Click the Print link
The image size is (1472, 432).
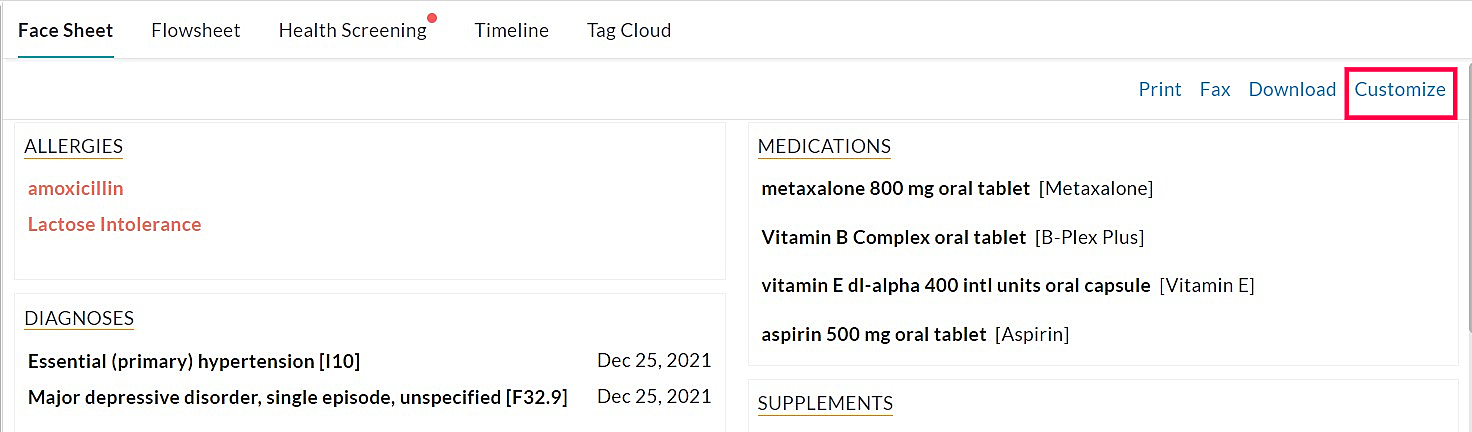pos(1160,89)
